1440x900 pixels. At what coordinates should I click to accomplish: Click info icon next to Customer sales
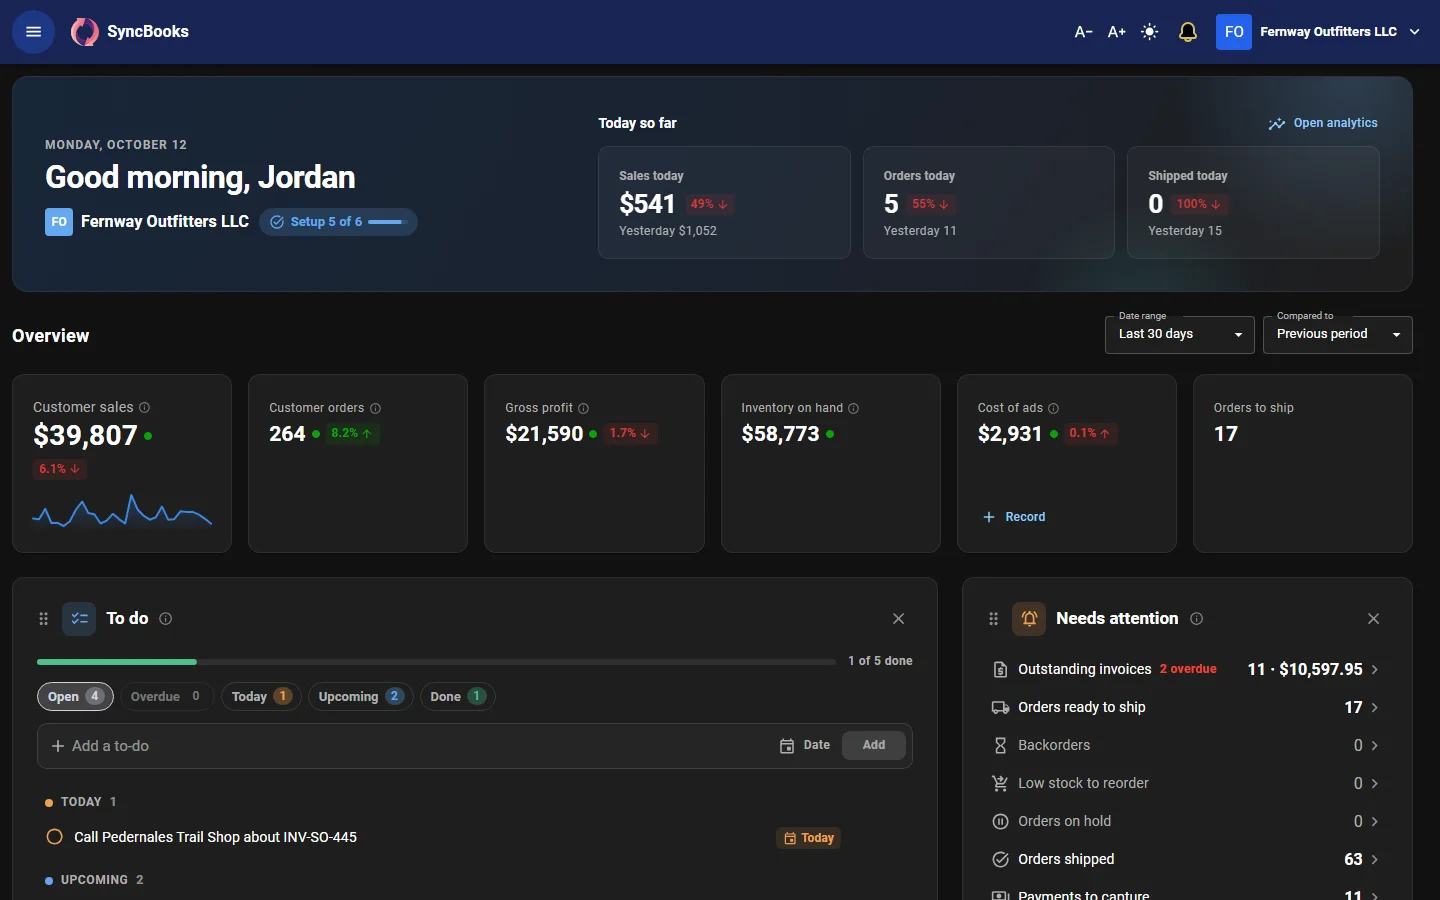point(145,408)
